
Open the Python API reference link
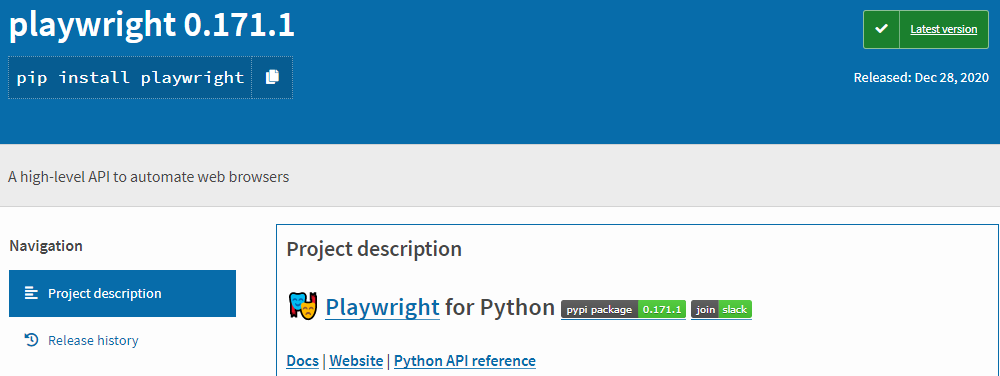point(465,361)
